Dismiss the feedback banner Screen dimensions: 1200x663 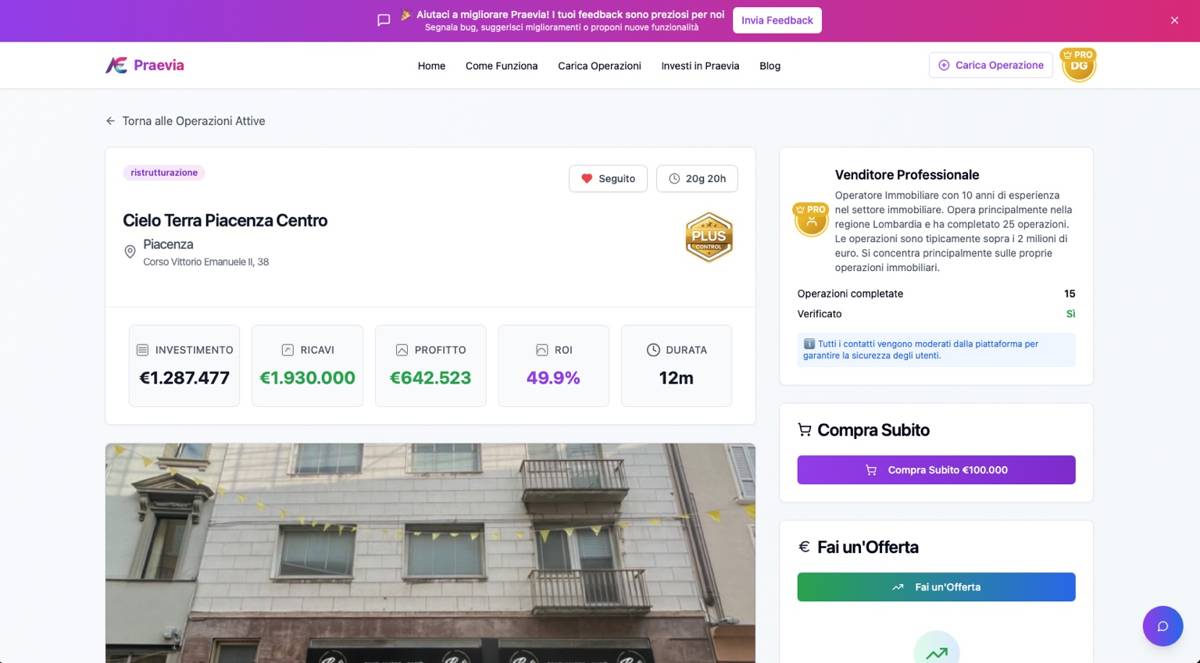coord(1174,20)
